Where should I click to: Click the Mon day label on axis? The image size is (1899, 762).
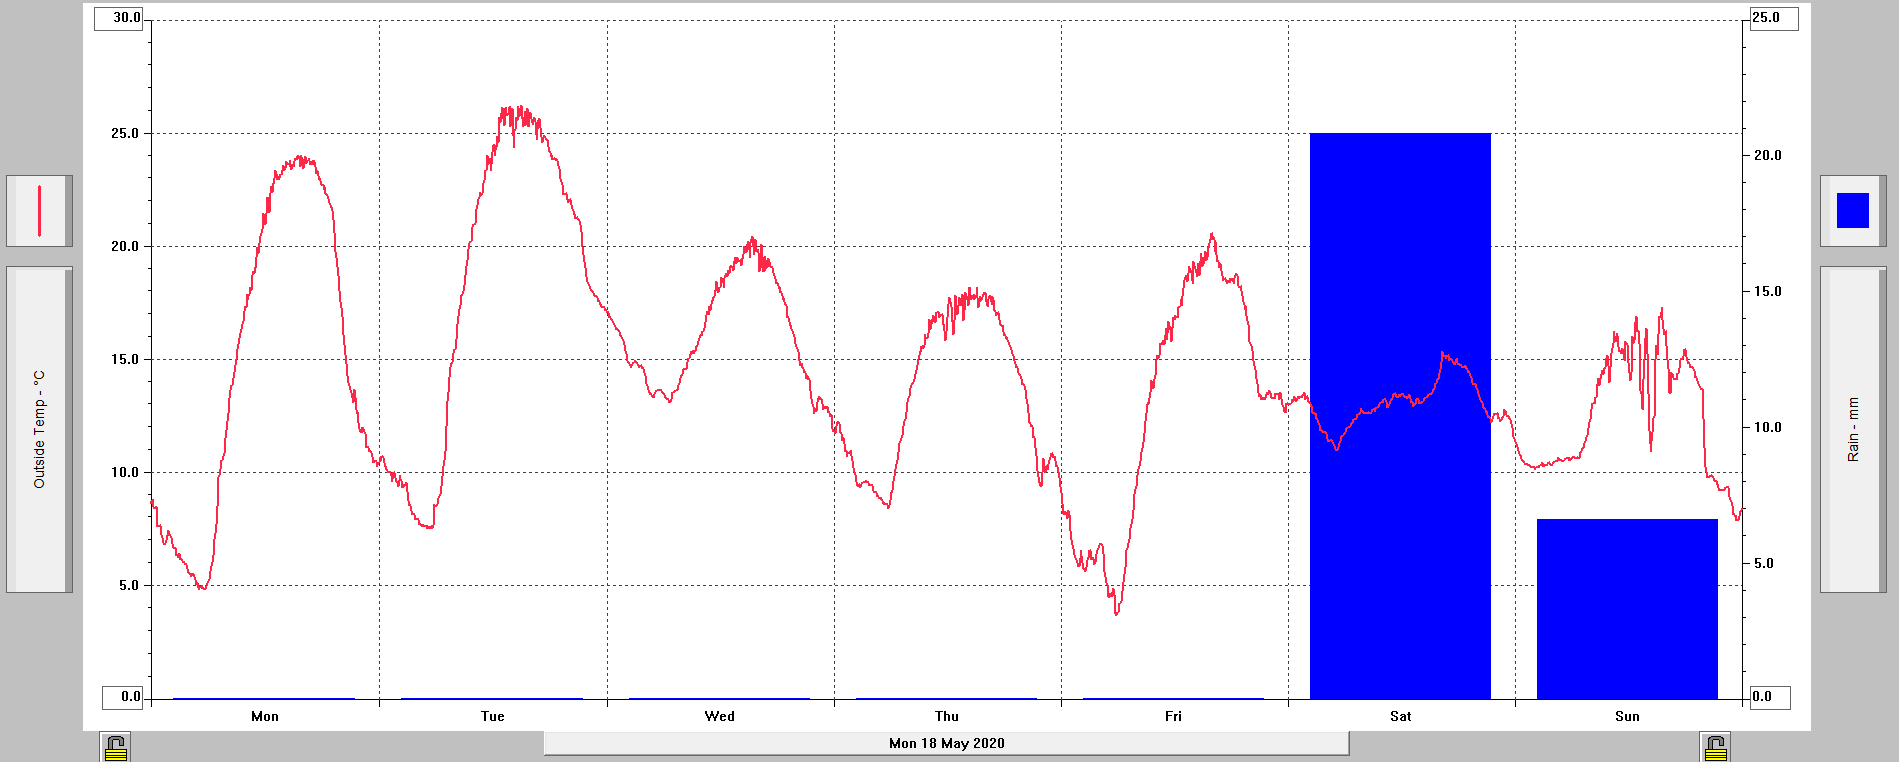pyautogui.click(x=265, y=716)
